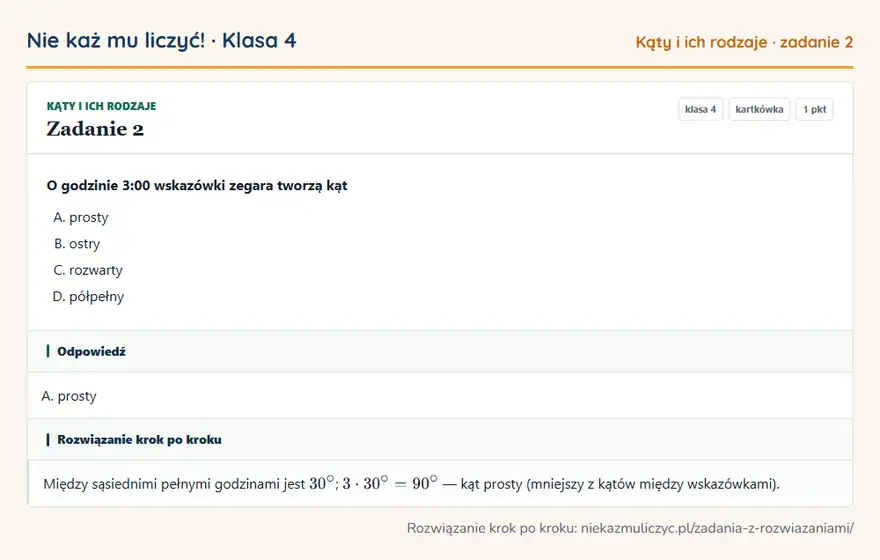Select answer option 'A. prosty' in the list

coord(81,218)
